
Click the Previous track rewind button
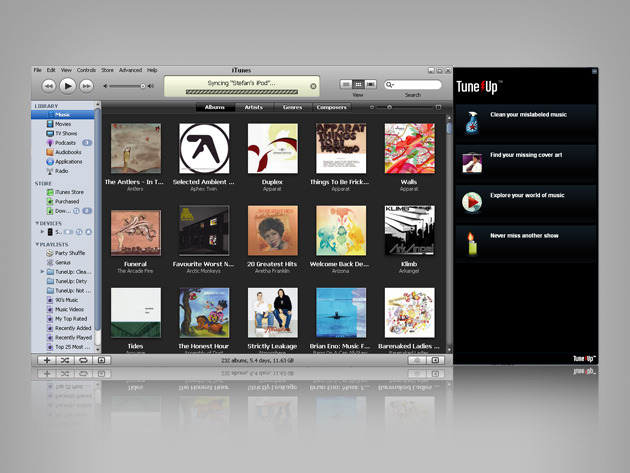46,86
